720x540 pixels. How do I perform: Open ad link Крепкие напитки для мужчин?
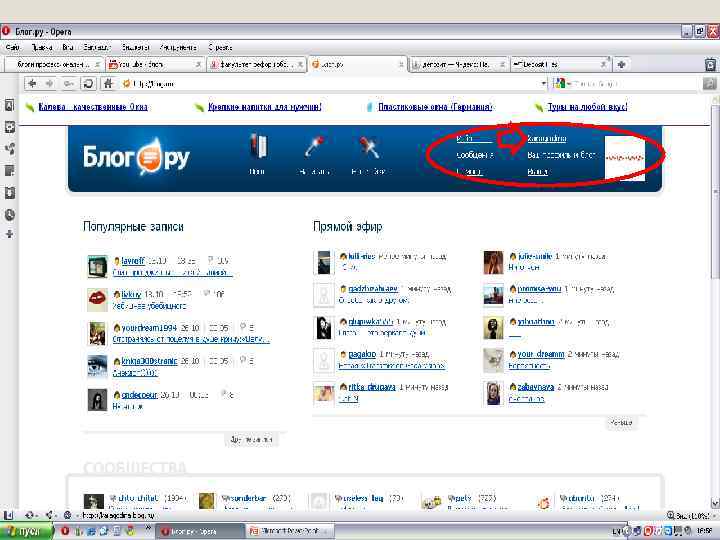click(264, 107)
